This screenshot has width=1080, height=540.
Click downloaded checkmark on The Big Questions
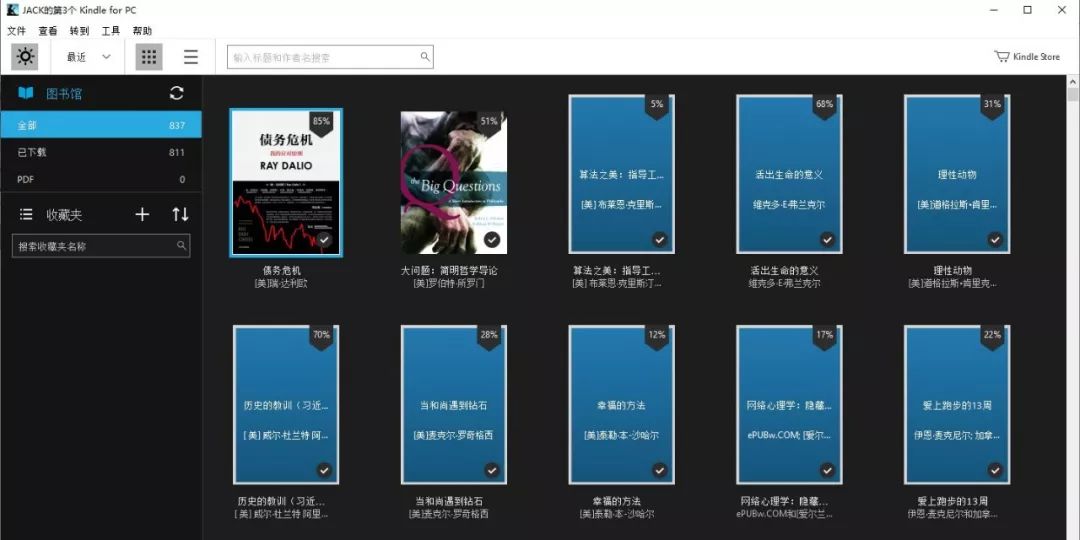click(x=491, y=240)
